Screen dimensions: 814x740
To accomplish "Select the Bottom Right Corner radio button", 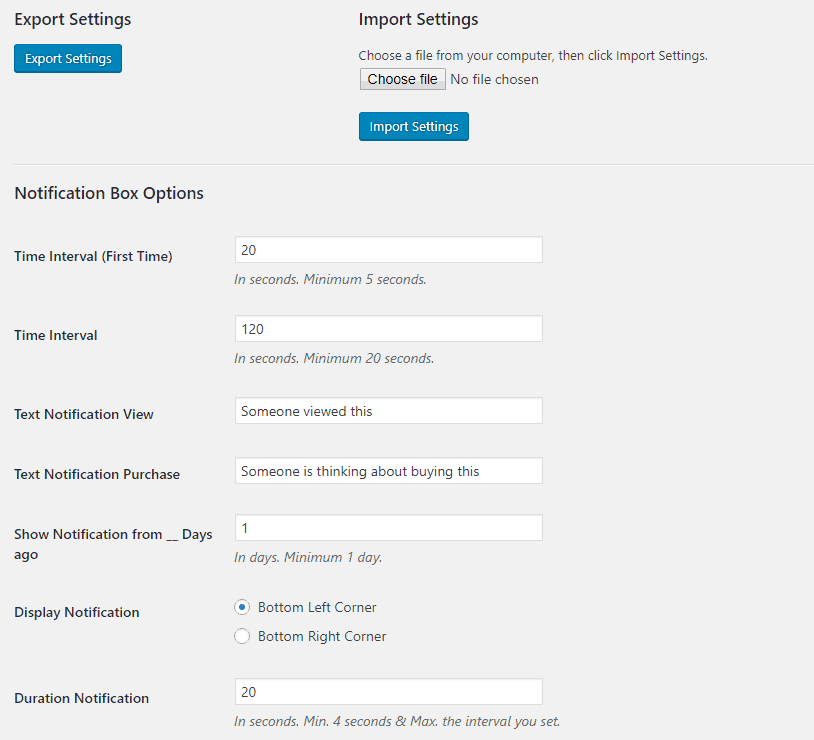I will (x=241, y=636).
